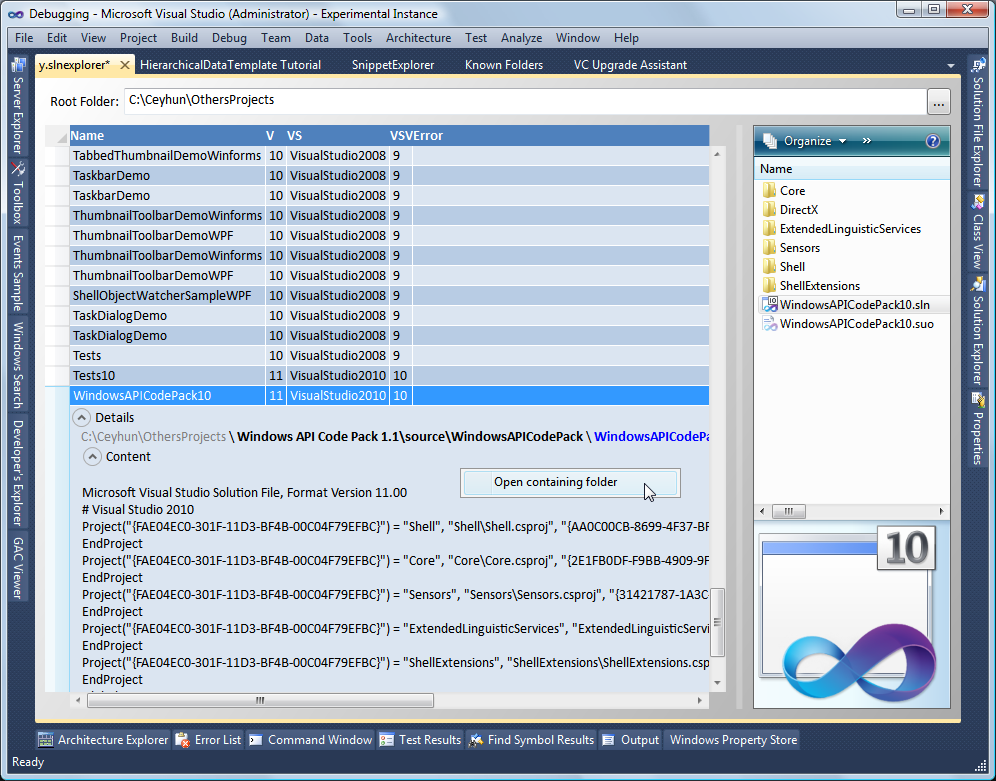996x781 pixels.
Task: Open the Toolbox side panel icon
Action: pyautogui.click(x=18, y=169)
